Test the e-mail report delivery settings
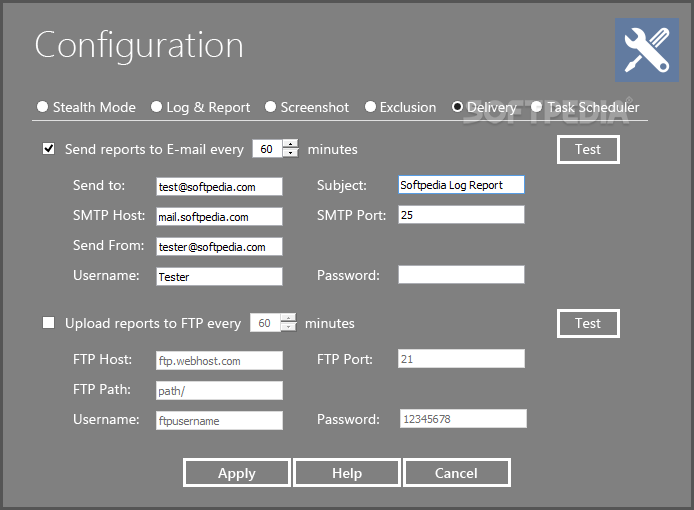The width and height of the screenshot is (694, 510). (x=588, y=150)
